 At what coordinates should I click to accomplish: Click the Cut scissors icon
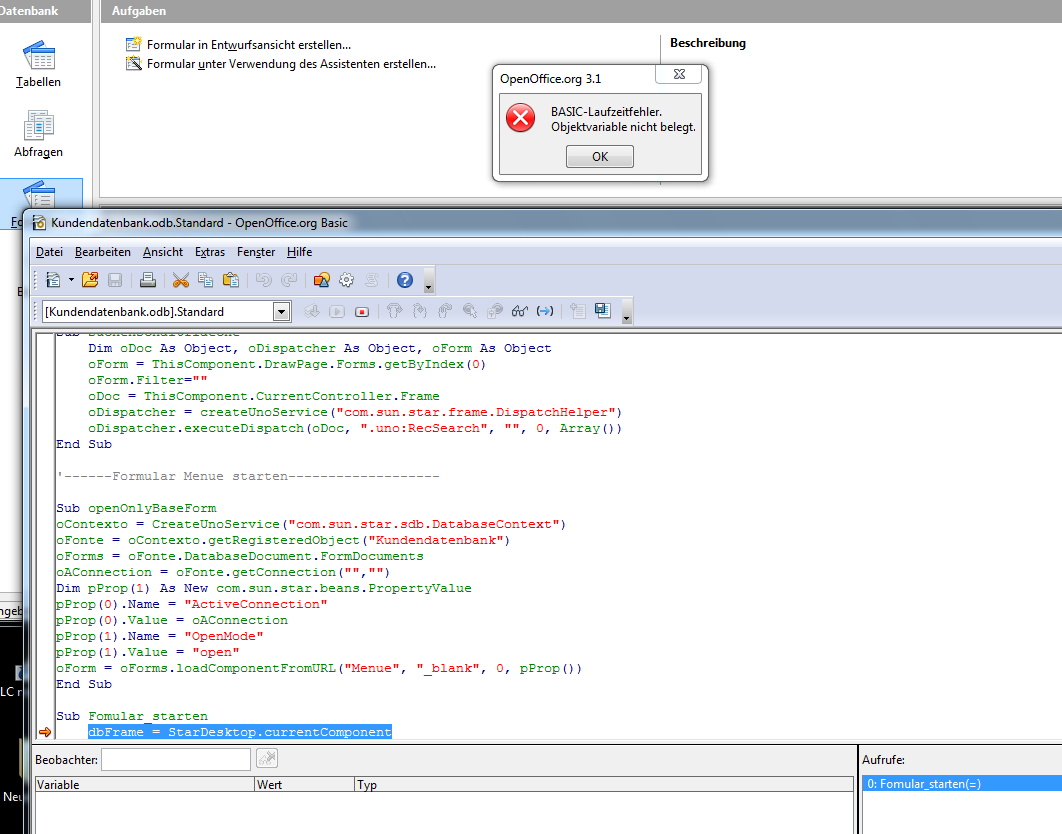[181, 280]
